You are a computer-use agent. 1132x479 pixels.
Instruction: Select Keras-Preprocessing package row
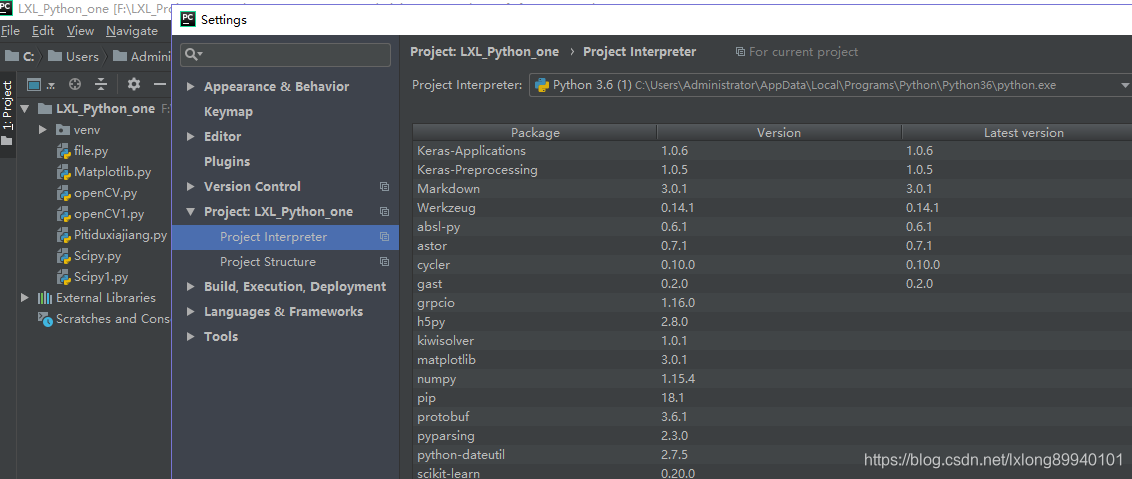click(772, 170)
